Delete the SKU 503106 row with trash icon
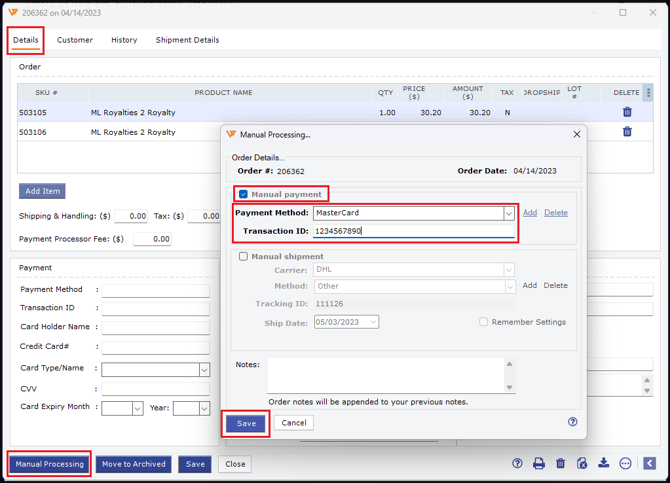The width and height of the screenshot is (670, 483). 627,131
